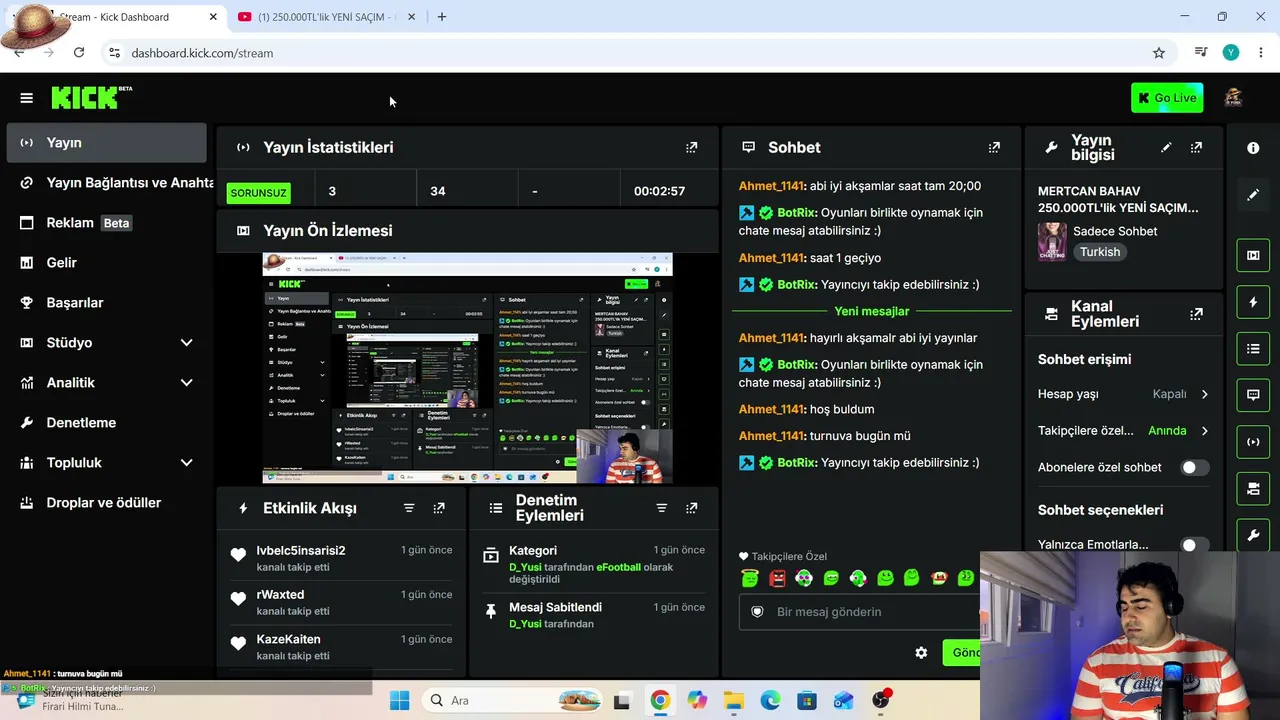This screenshot has width=1280, height=720.
Task: Toggle the stream preview widget icon in right rail
Action: click(1253, 255)
